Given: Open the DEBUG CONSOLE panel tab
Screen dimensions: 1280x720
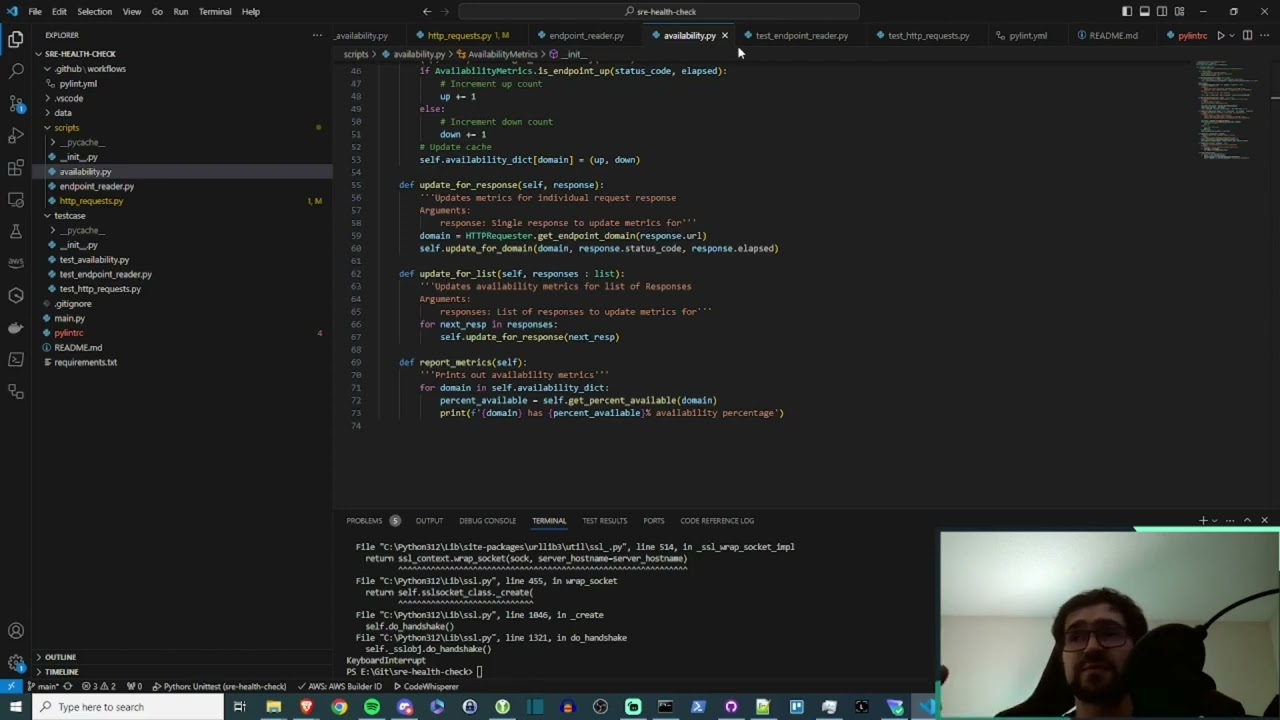Looking at the screenshot, I should (487, 520).
